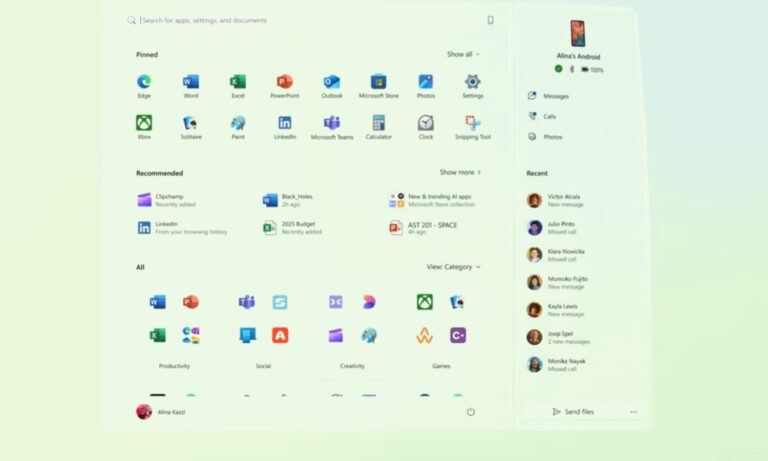Viewport: 768px width, 461px height.
Task: Toggle the phone panel icon beside search
Action: click(x=490, y=20)
